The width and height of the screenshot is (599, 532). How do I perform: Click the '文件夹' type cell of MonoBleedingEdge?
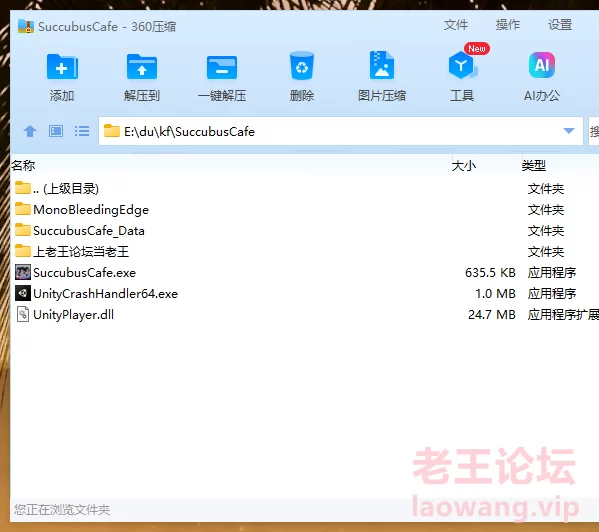pos(546,210)
